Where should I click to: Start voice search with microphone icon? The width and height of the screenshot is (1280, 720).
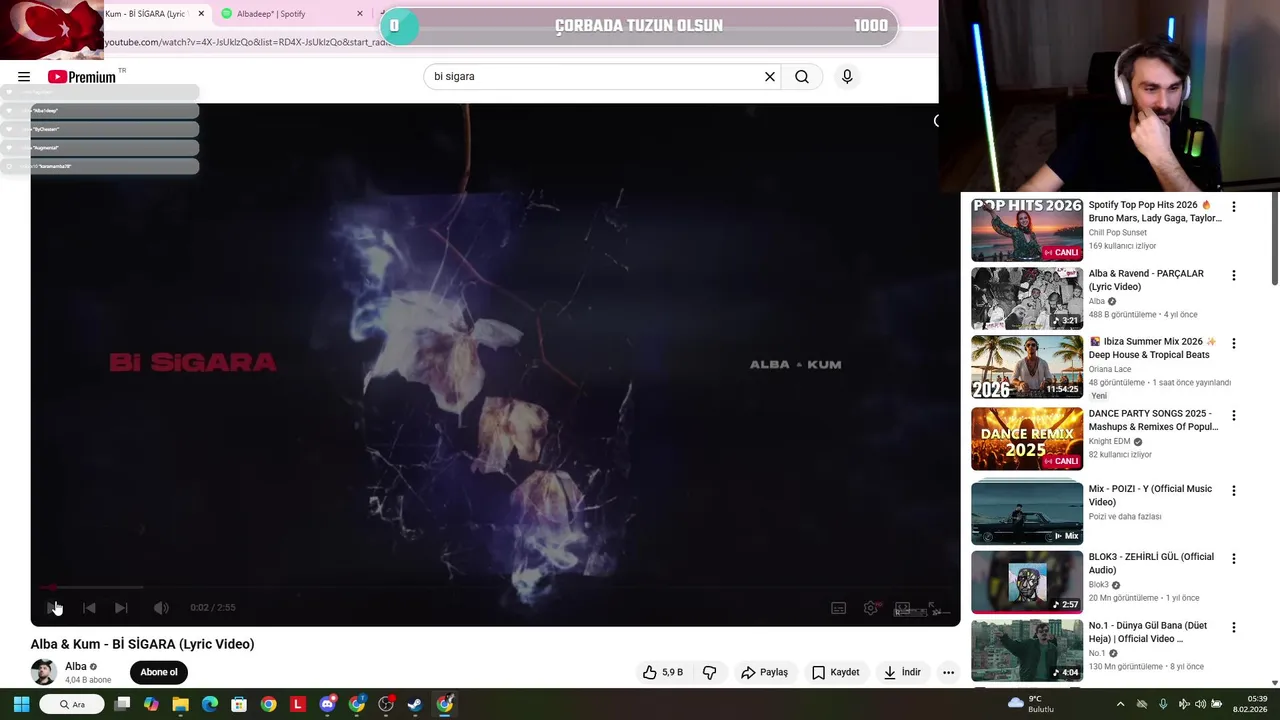coord(847,77)
